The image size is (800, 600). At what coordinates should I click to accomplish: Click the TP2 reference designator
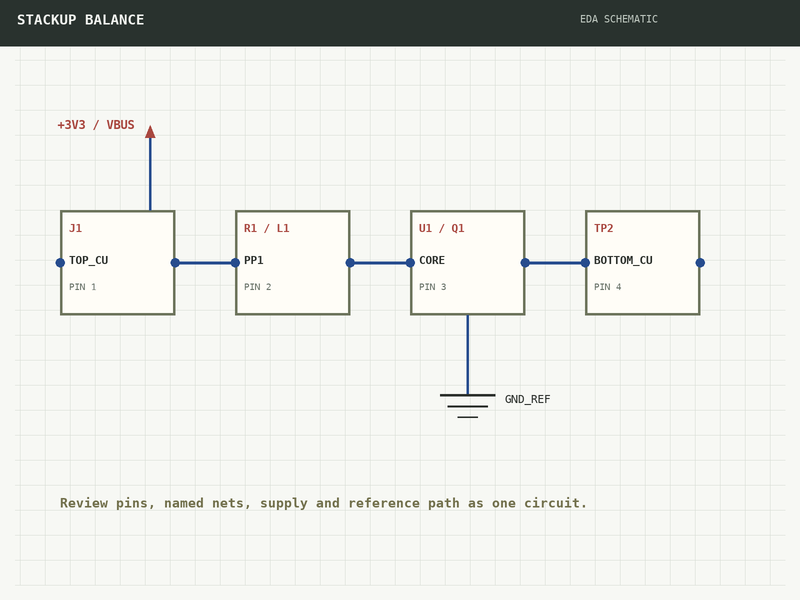604,228
